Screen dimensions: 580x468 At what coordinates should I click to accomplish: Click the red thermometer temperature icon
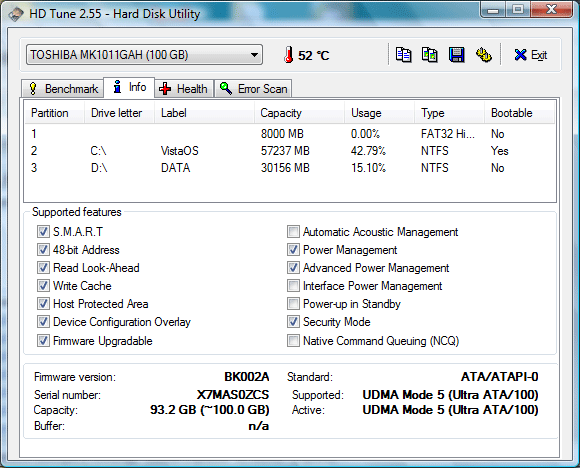289,55
